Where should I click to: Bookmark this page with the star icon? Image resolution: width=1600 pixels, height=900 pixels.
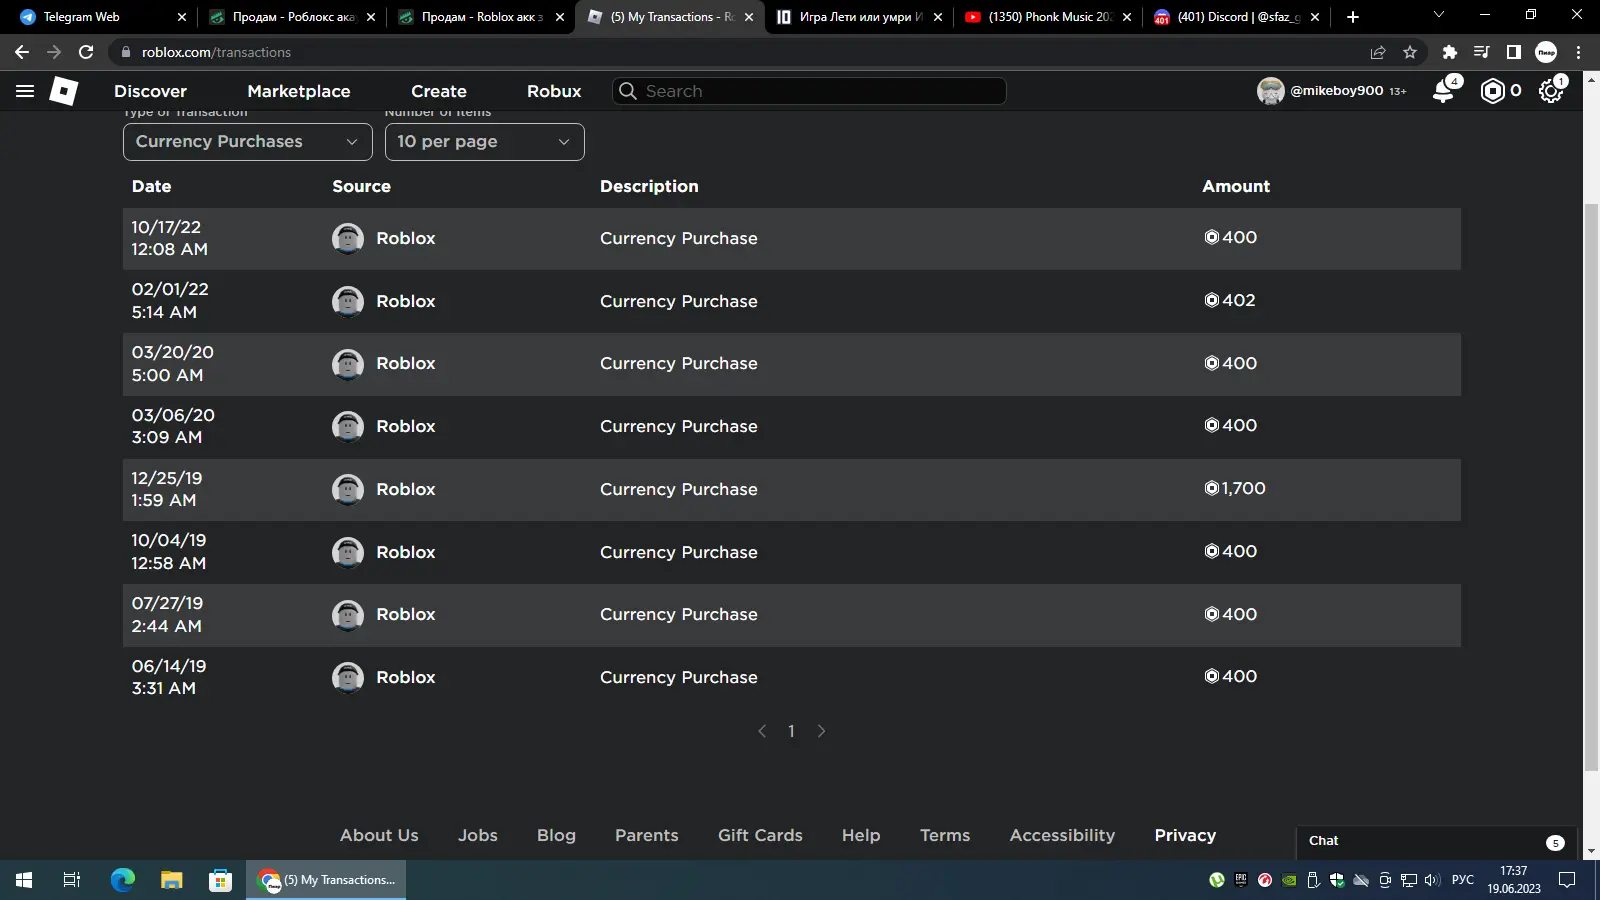pyautogui.click(x=1410, y=52)
